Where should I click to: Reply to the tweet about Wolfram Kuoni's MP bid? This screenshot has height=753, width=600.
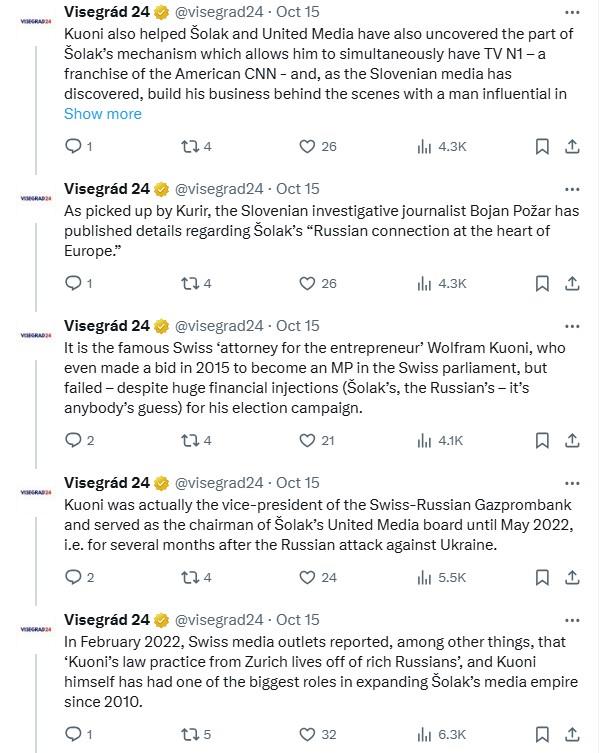coord(72,440)
